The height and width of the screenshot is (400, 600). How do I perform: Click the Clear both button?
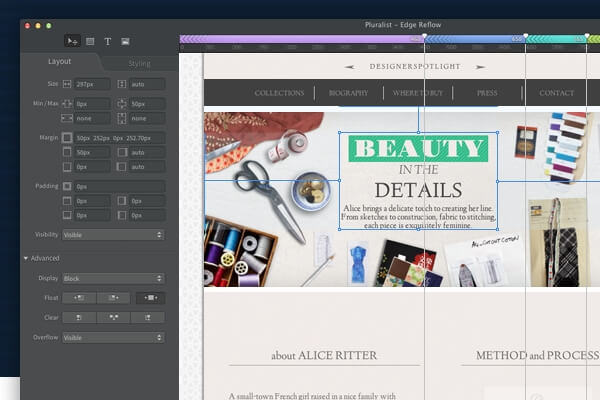pyautogui.click(x=113, y=317)
